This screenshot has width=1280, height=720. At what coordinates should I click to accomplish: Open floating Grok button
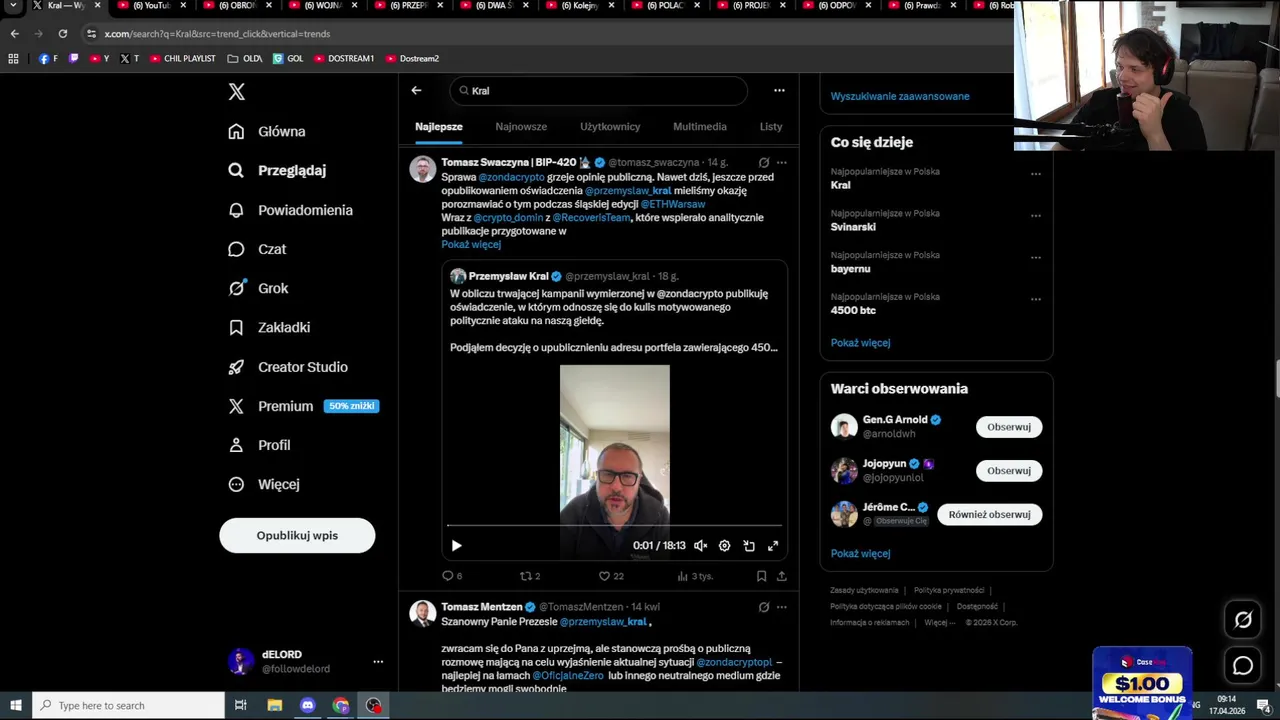(1243, 620)
